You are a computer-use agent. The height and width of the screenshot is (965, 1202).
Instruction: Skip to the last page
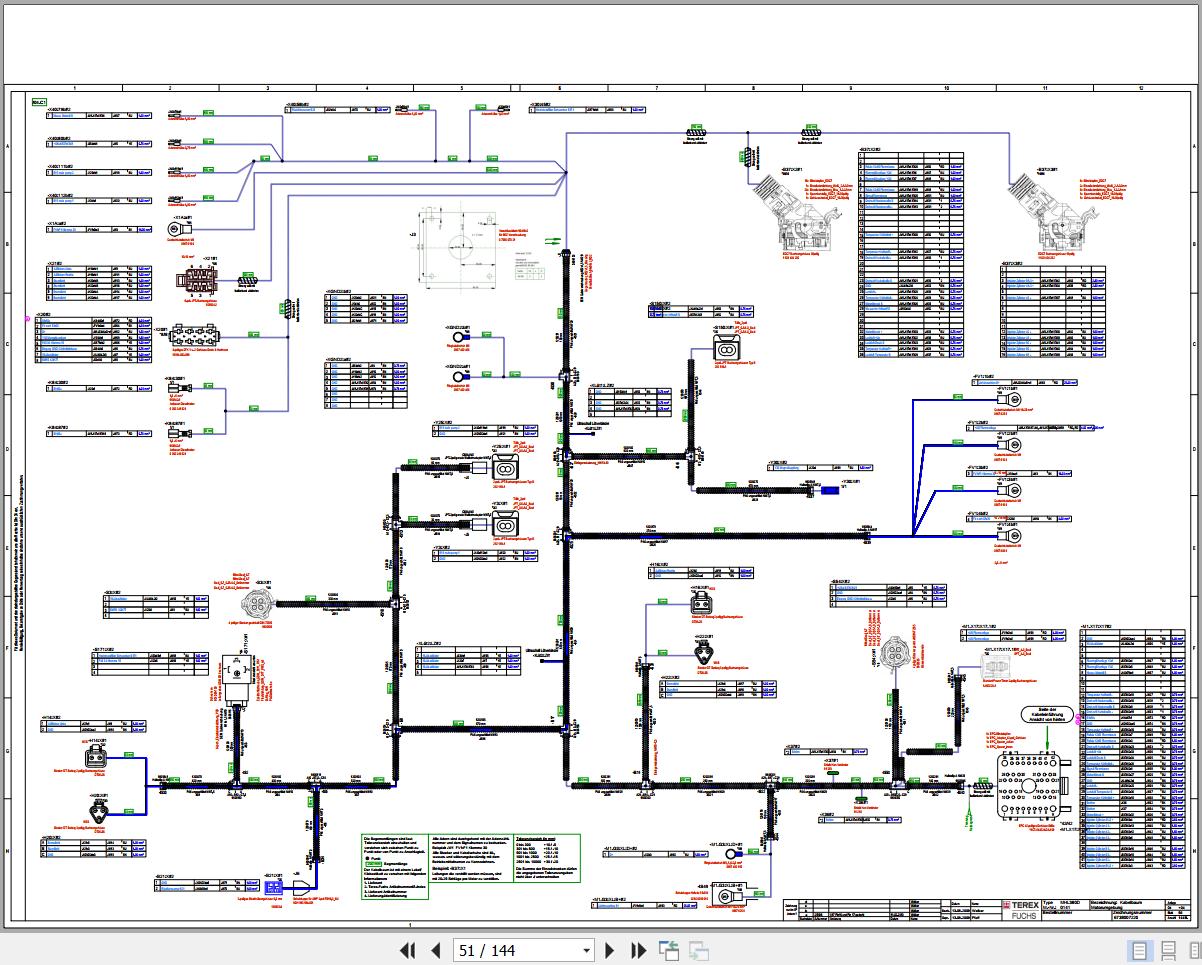click(x=639, y=951)
